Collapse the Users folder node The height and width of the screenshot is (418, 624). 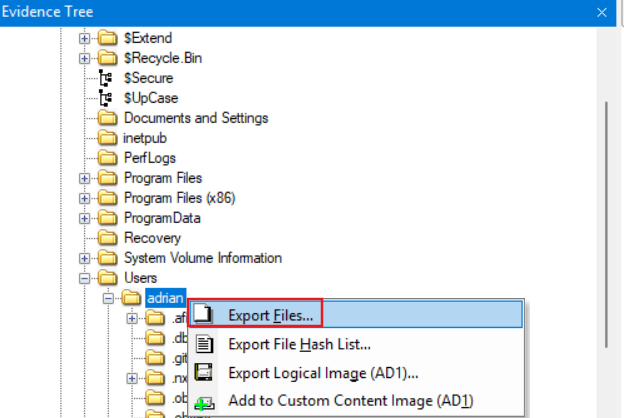pos(85,278)
